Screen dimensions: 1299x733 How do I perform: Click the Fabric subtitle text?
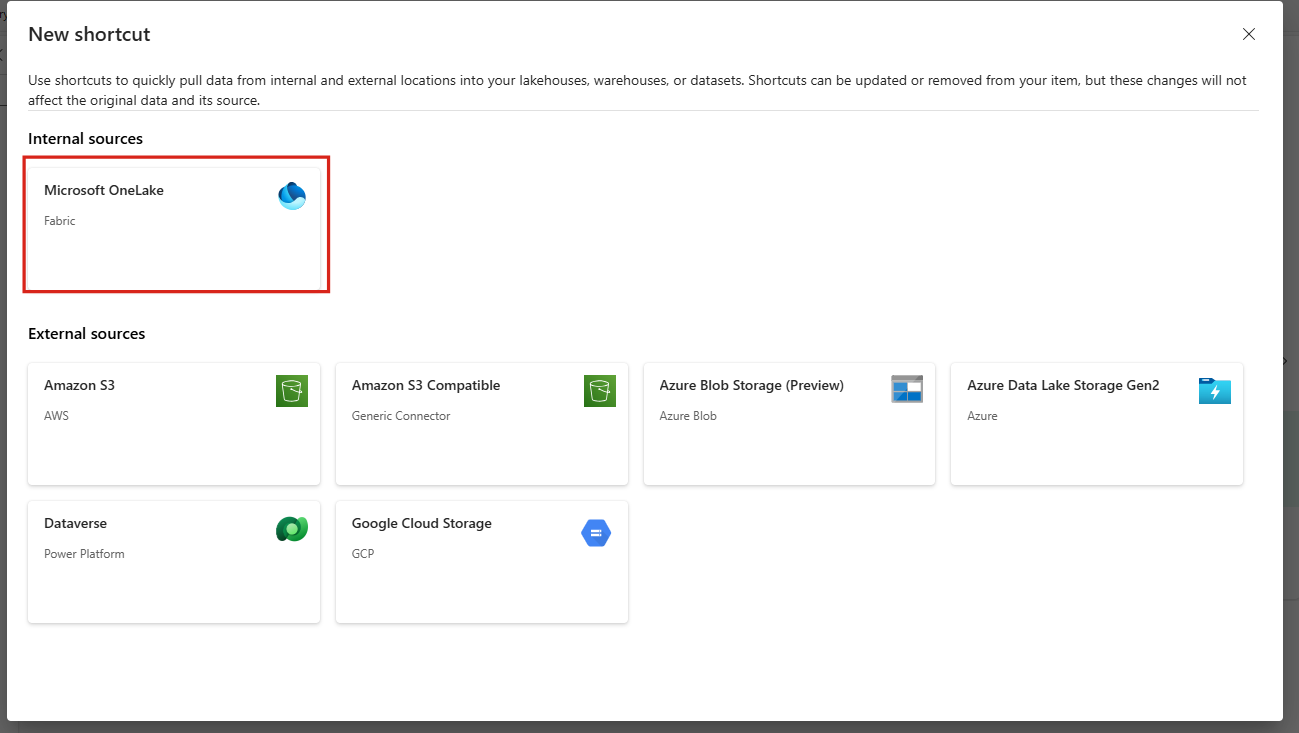60,221
